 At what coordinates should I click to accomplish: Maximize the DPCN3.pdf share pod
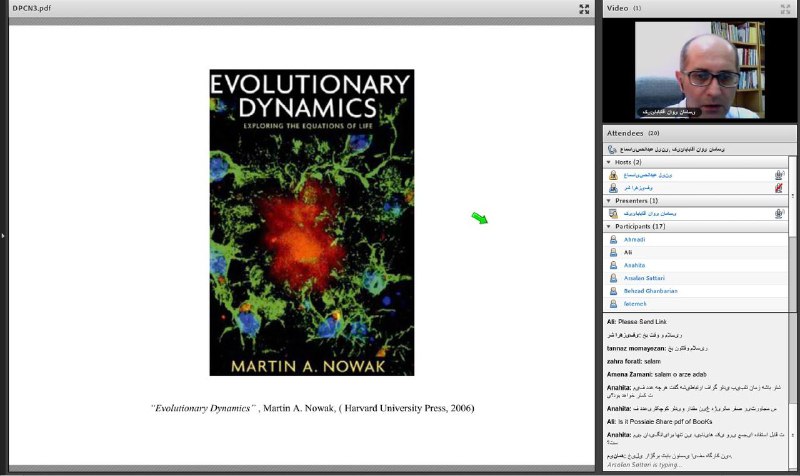(x=584, y=9)
